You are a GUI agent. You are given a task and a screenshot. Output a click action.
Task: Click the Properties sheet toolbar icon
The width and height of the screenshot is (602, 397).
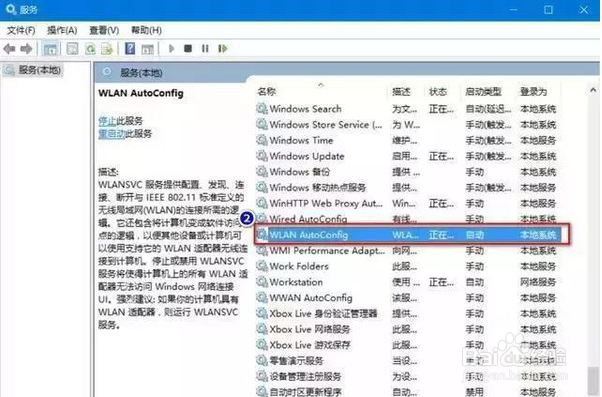(x=72, y=49)
